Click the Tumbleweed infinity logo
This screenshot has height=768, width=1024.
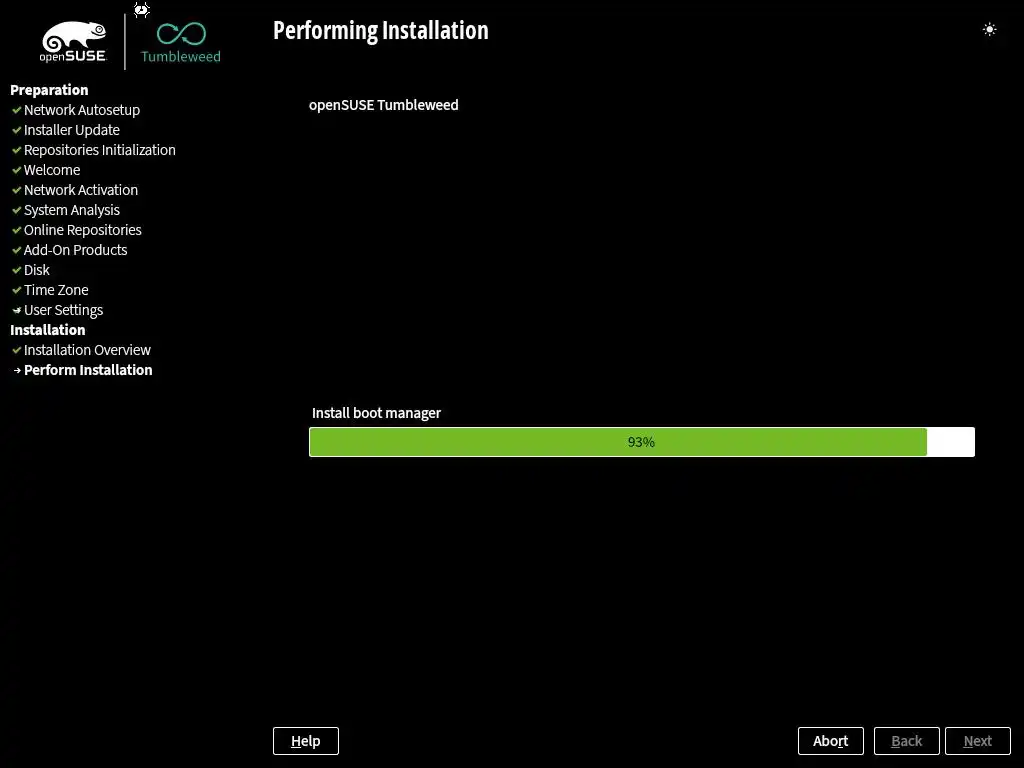pos(181,42)
